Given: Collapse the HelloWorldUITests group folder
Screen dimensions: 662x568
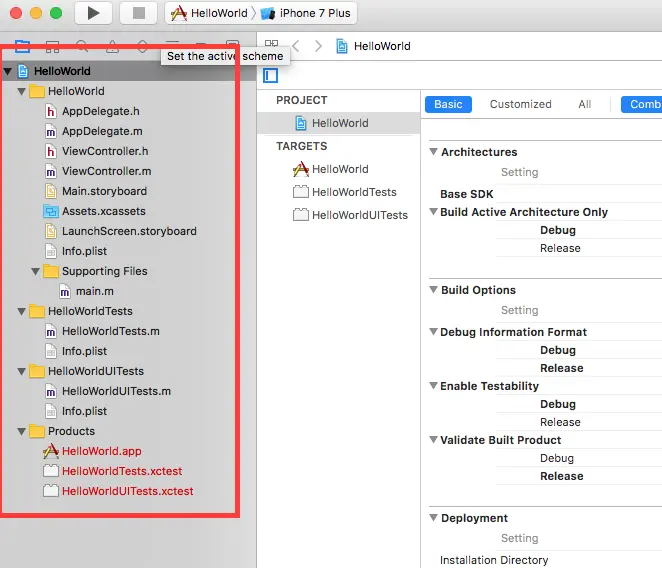Looking at the screenshot, I should pyautogui.click(x=22, y=371).
